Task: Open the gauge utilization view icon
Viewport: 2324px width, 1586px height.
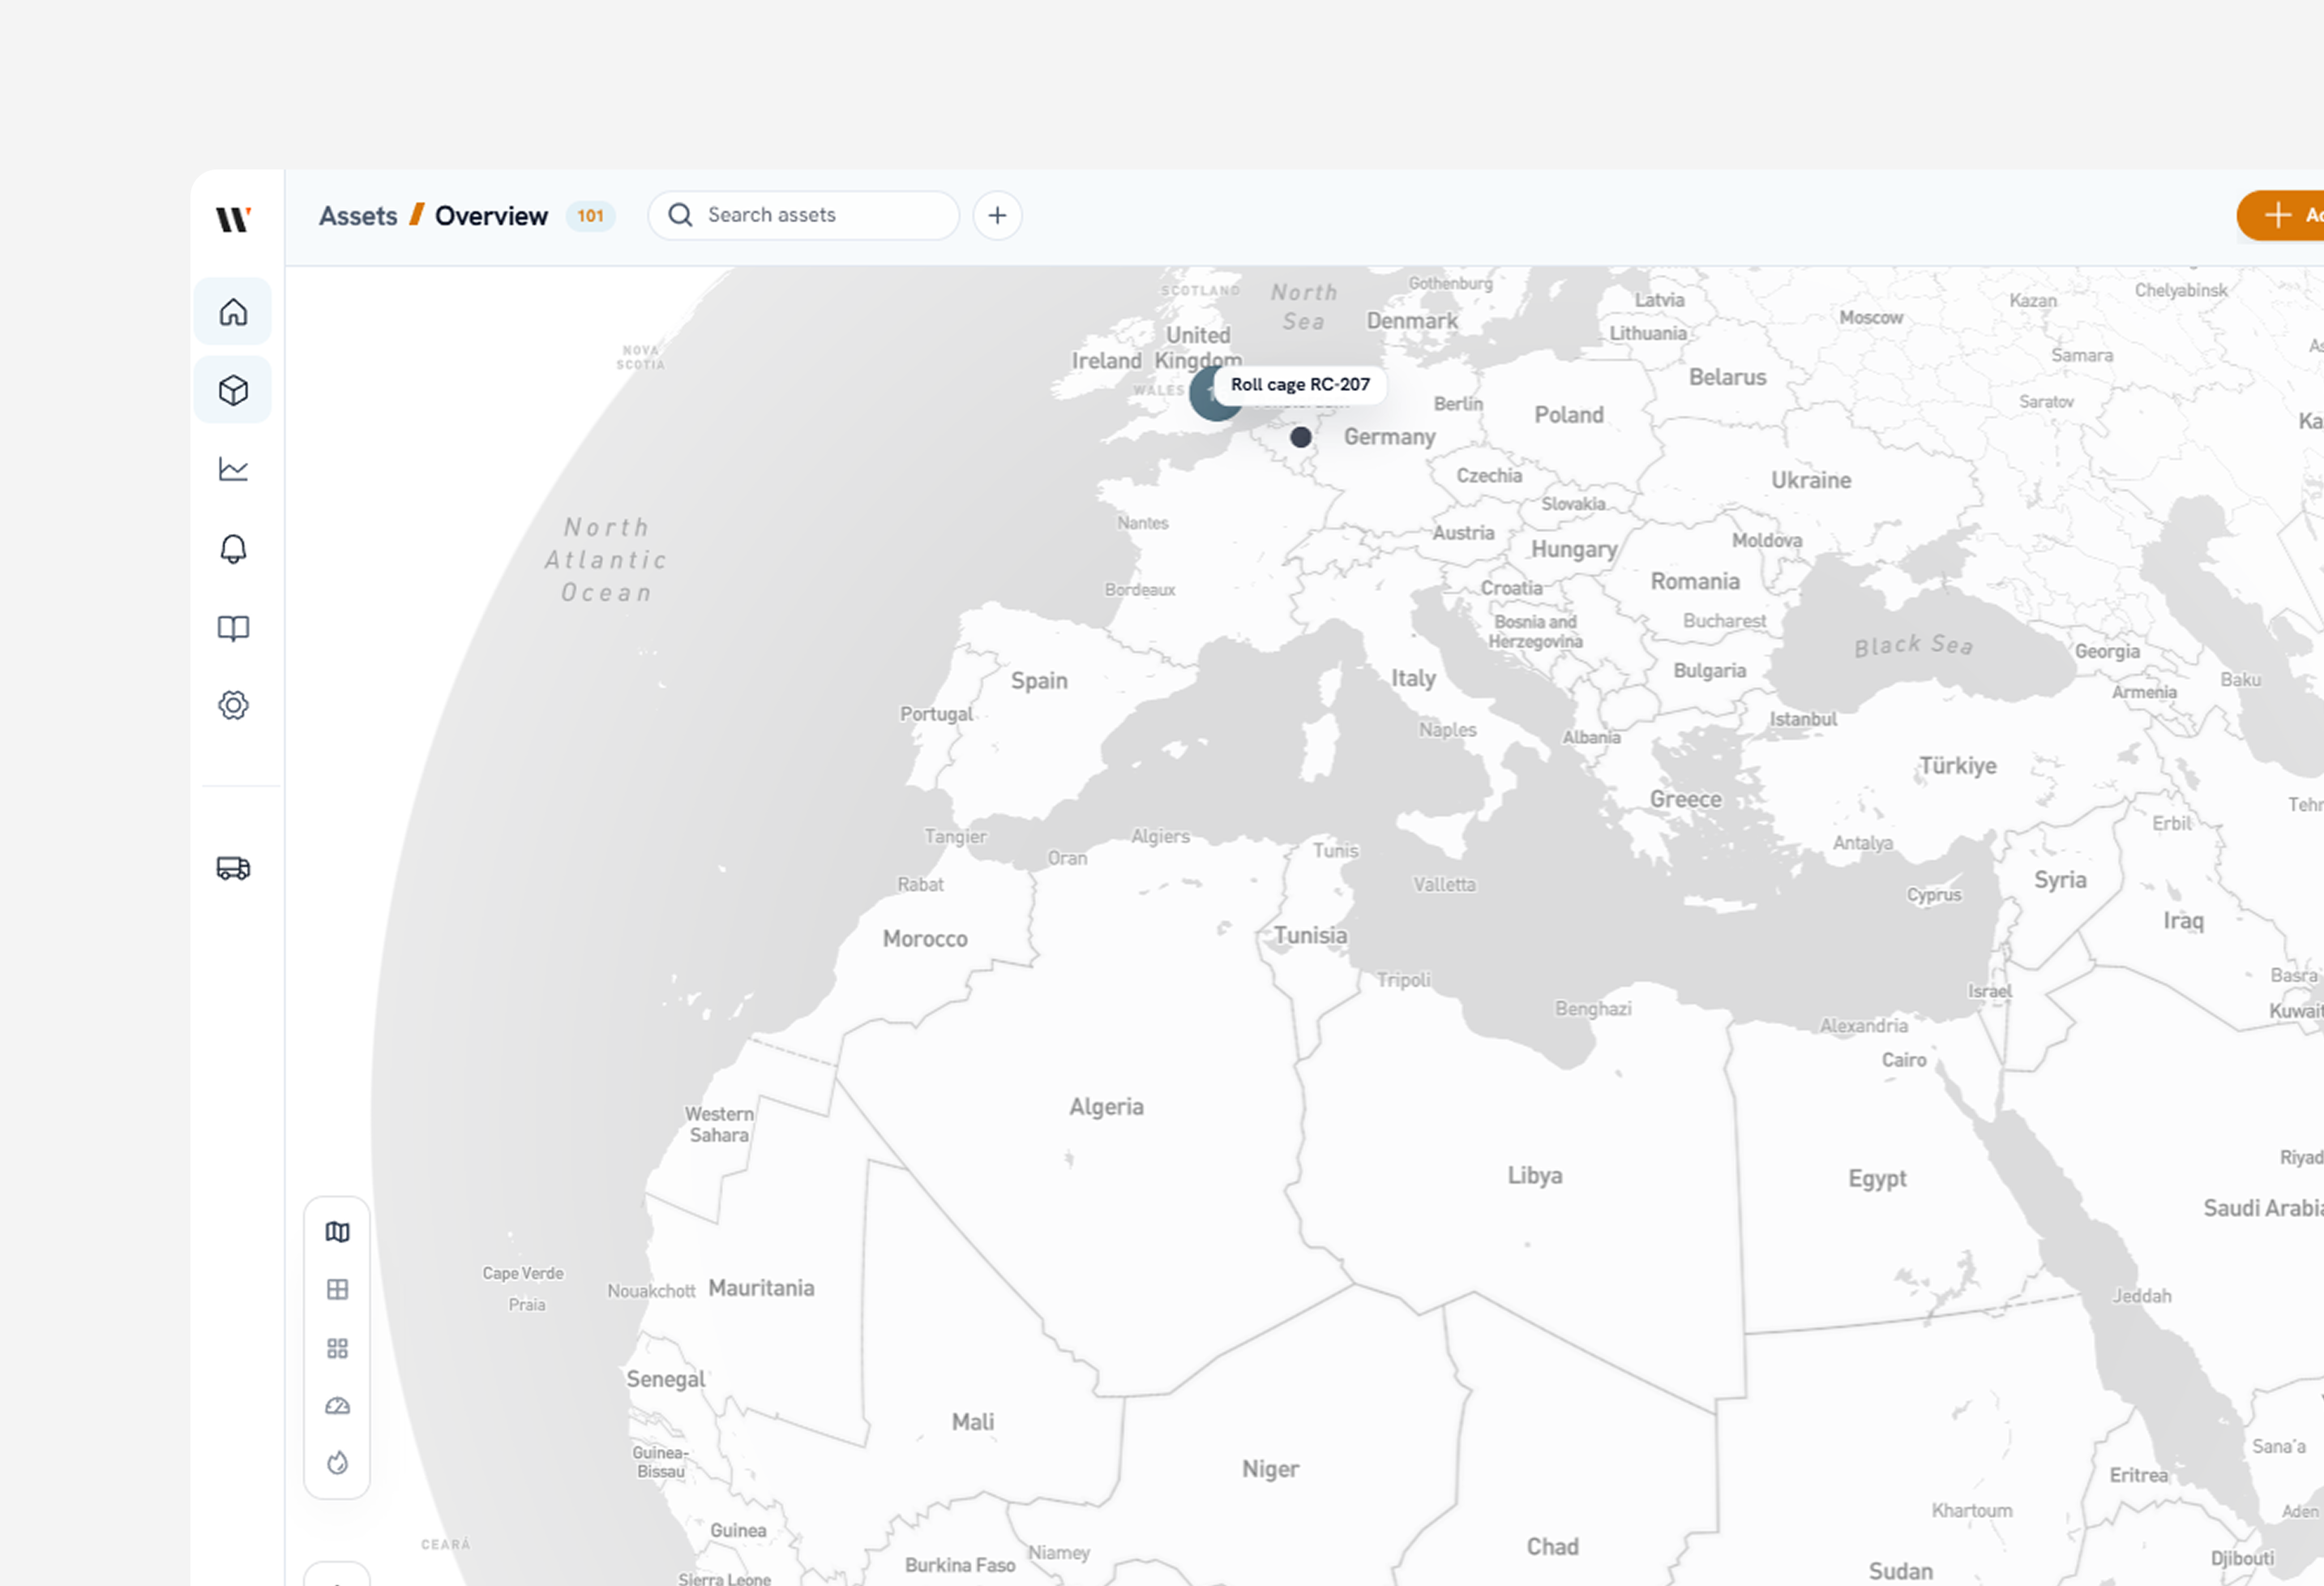Action: point(338,1406)
